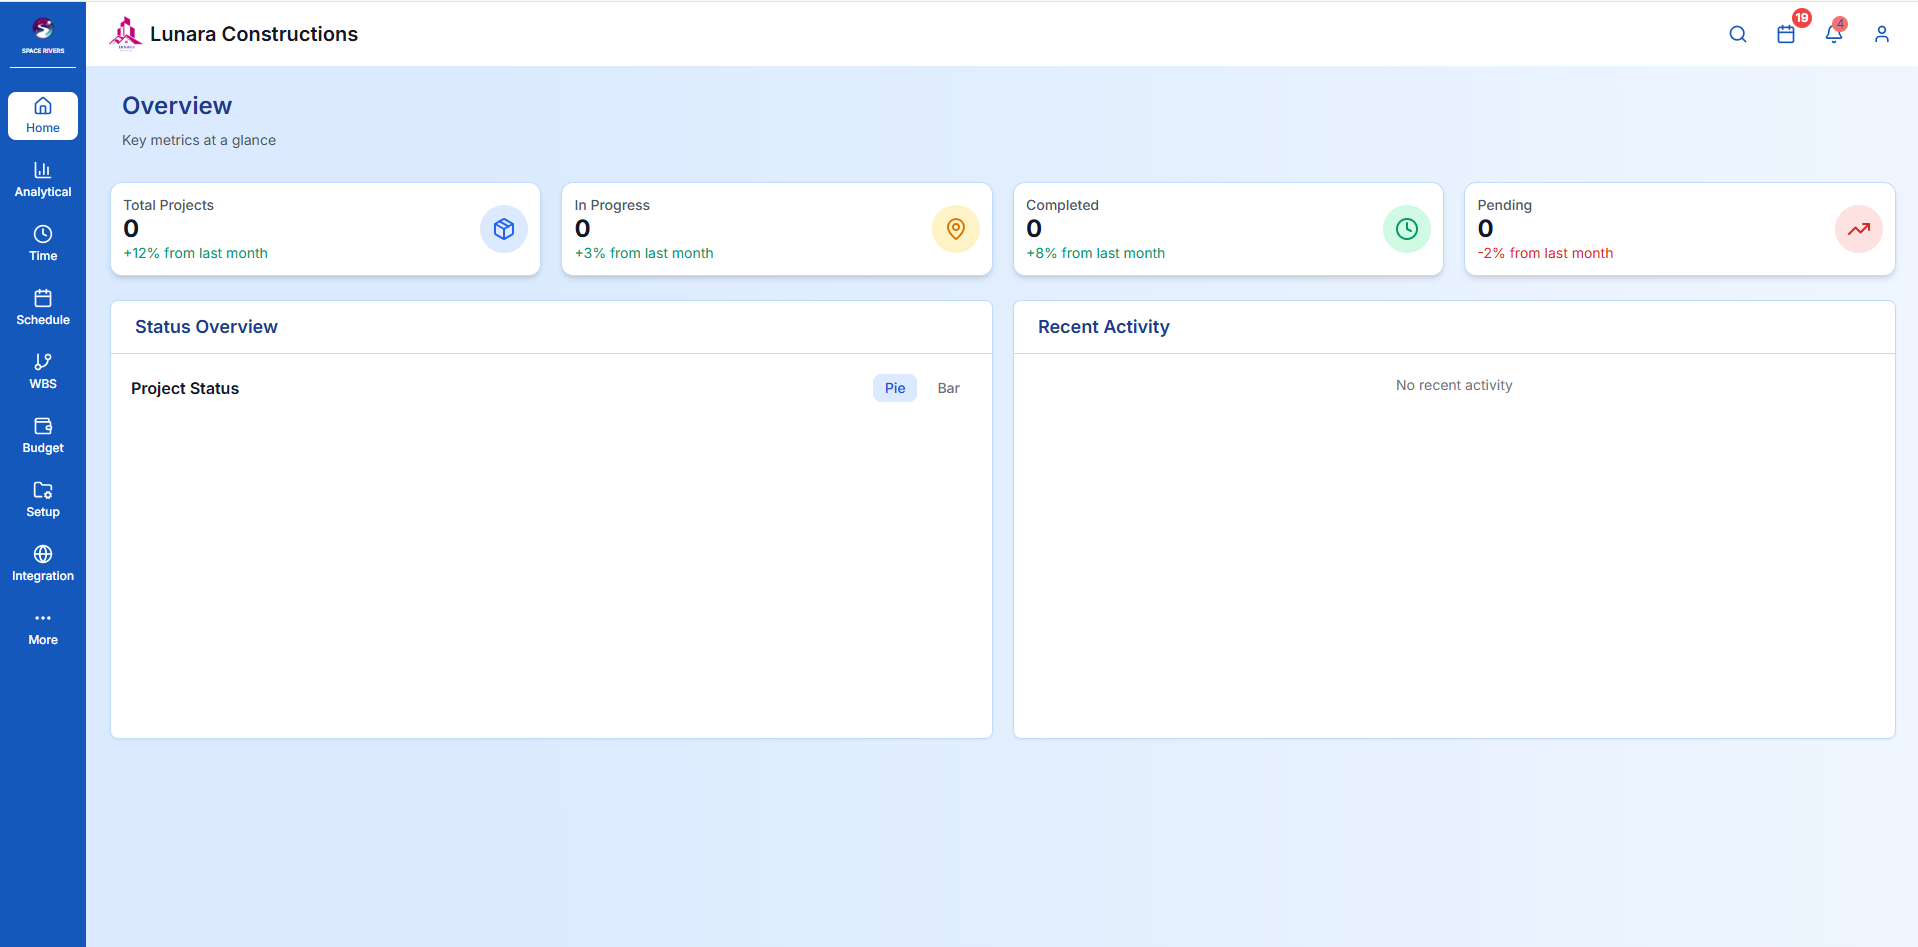1918x947 pixels.
Task: Switch Project Status chart to Bar view
Action: click(x=947, y=388)
